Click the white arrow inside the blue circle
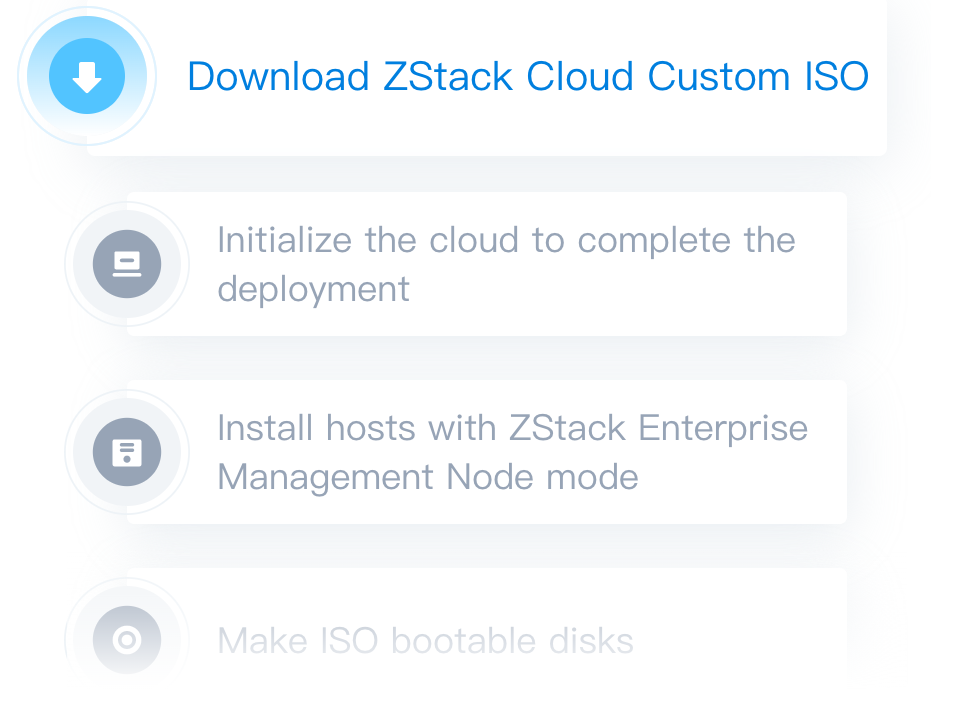Image resolution: width=956 pixels, height=702 pixels. pos(87,77)
